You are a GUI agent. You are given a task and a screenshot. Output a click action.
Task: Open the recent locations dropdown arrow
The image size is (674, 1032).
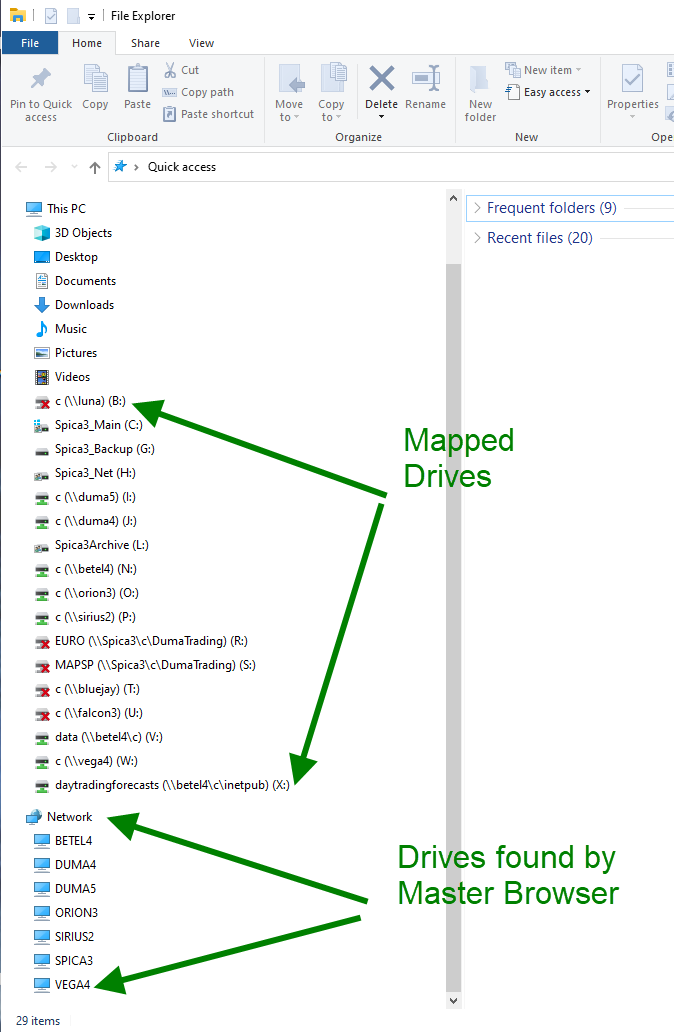(74, 167)
